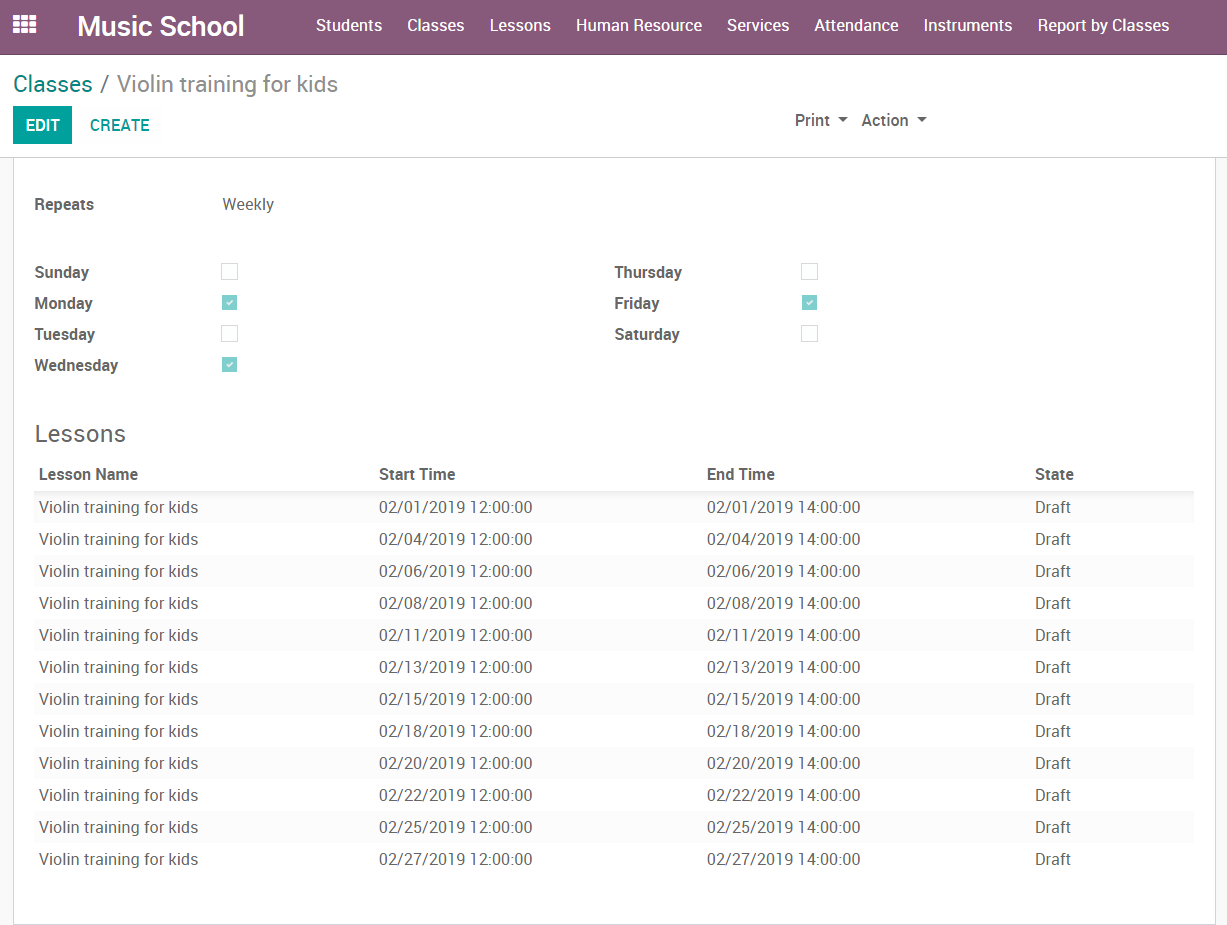Click the EDIT button

point(42,125)
